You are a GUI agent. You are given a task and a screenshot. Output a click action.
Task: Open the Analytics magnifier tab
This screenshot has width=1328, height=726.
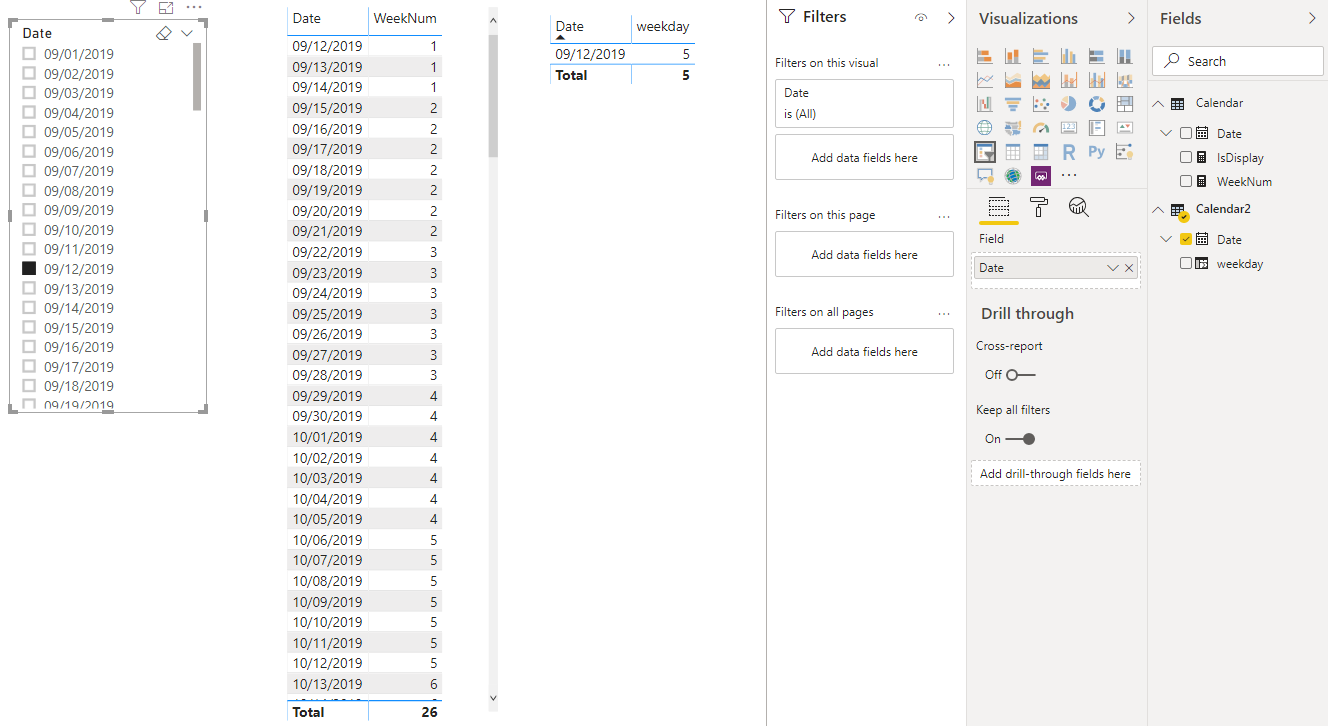pos(1078,207)
